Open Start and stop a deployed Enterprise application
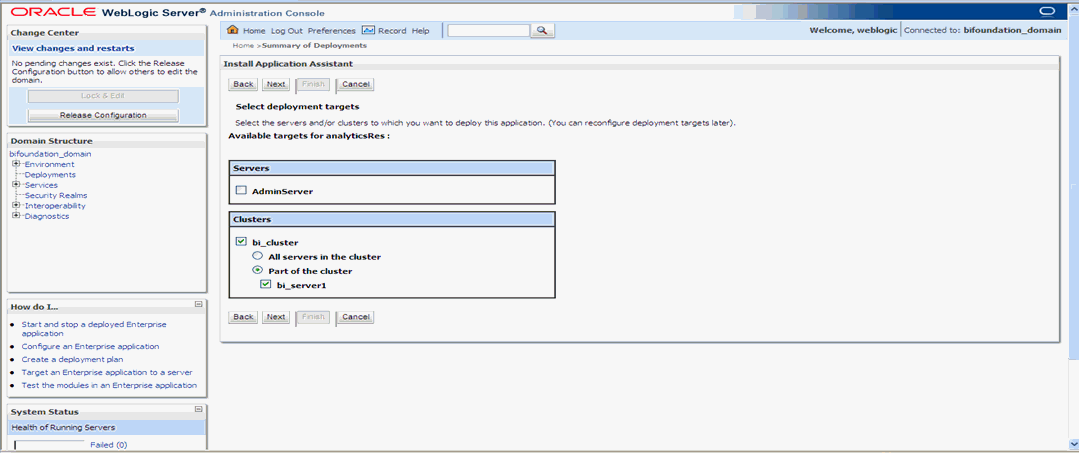The width and height of the screenshot is (1079, 453). click(x=94, y=328)
